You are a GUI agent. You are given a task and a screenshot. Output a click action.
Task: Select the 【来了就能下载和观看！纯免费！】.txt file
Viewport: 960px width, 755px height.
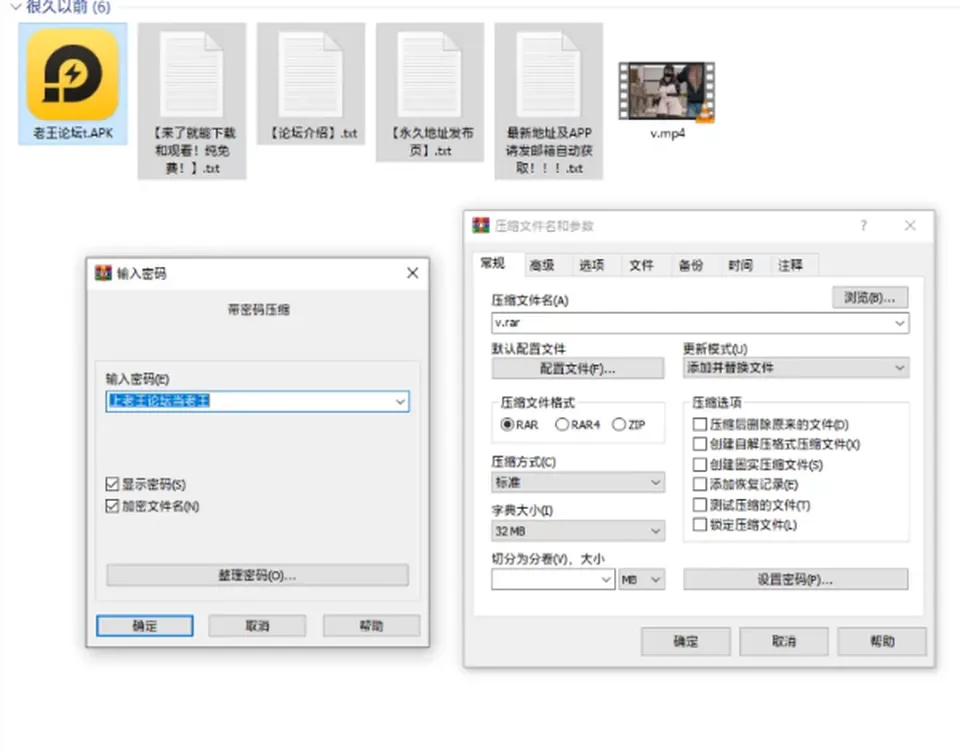tap(192, 101)
